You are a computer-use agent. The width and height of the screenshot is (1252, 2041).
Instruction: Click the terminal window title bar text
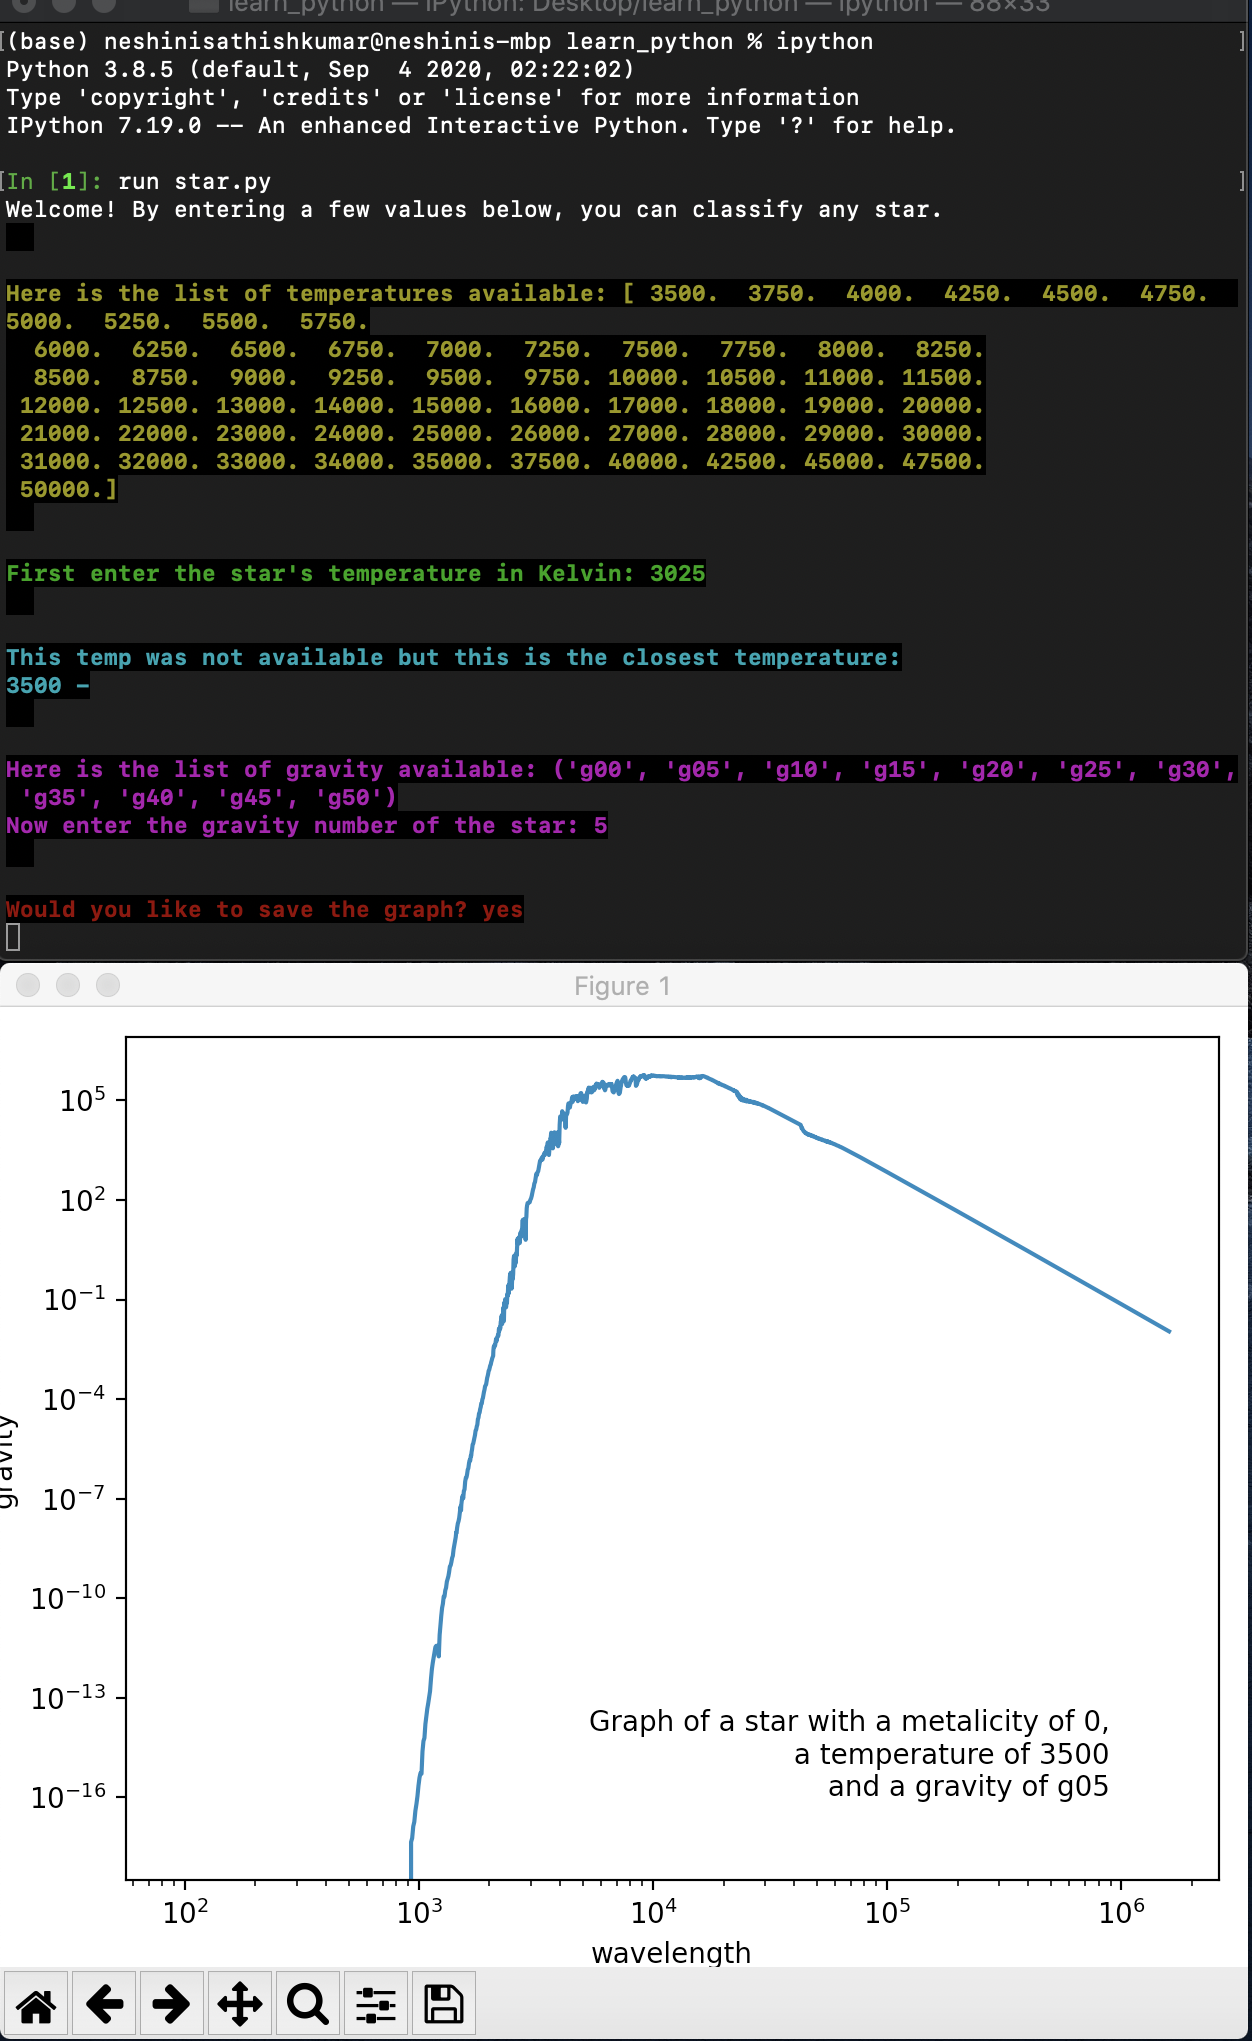tap(638, 6)
